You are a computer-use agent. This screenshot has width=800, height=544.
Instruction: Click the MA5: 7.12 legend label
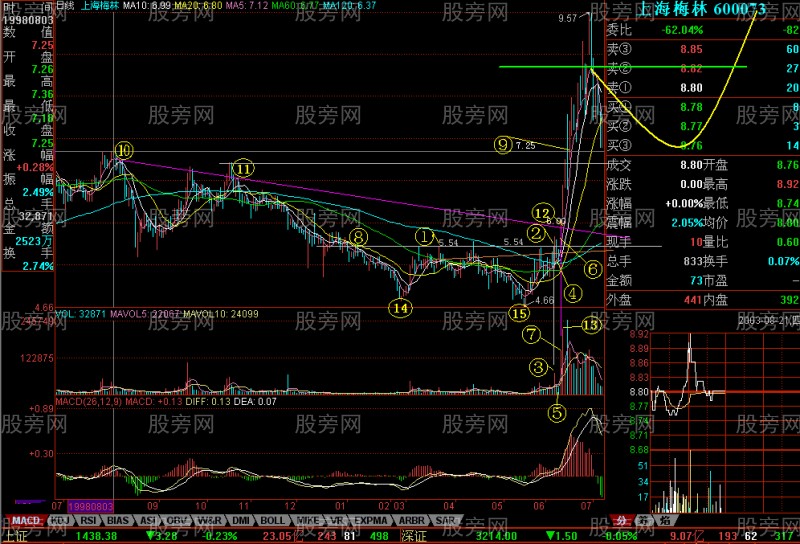click(x=247, y=6)
